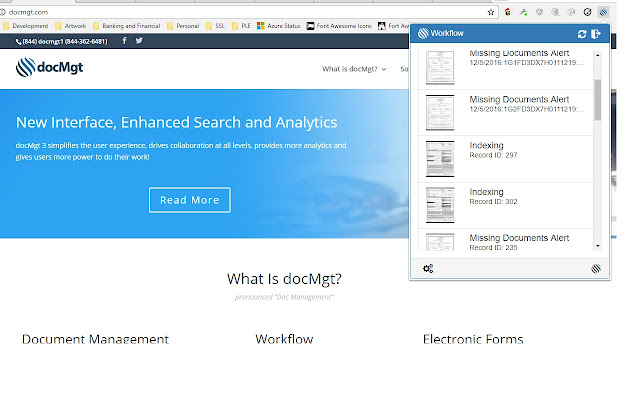
Task: Open the Banking and Financial bookmarks folder
Action: (x=127, y=26)
